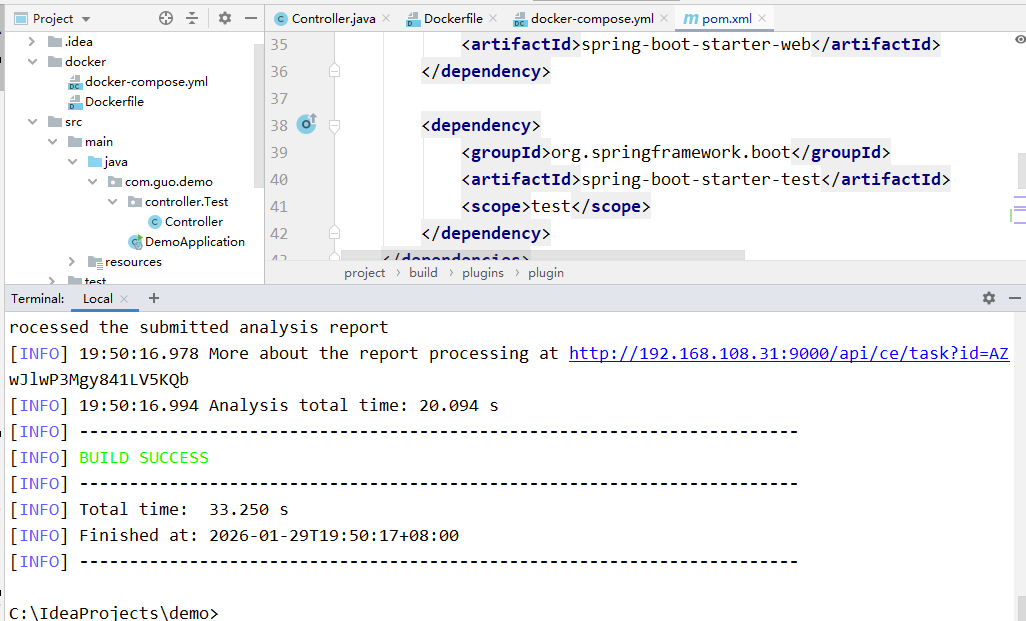The height and width of the screenshot is (621, 1026).
Task: Click 'project' in the breadcrumb bar
Action: tap(364, 273)
